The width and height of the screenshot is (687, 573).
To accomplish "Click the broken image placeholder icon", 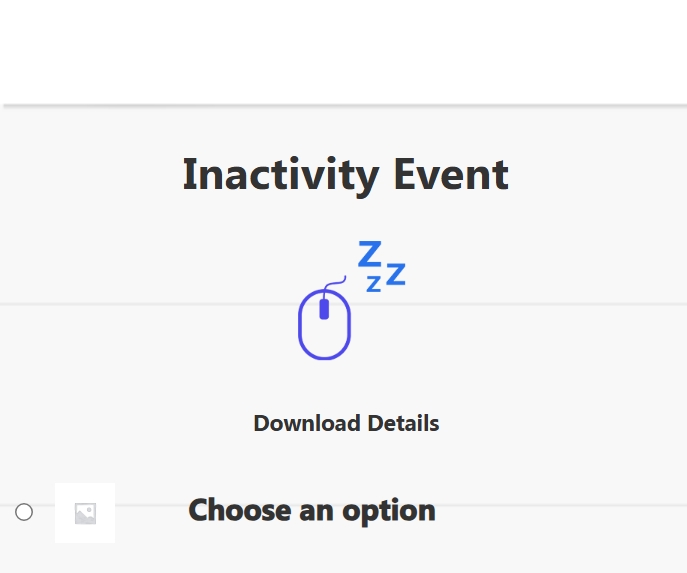I will [x=85, y=513].
